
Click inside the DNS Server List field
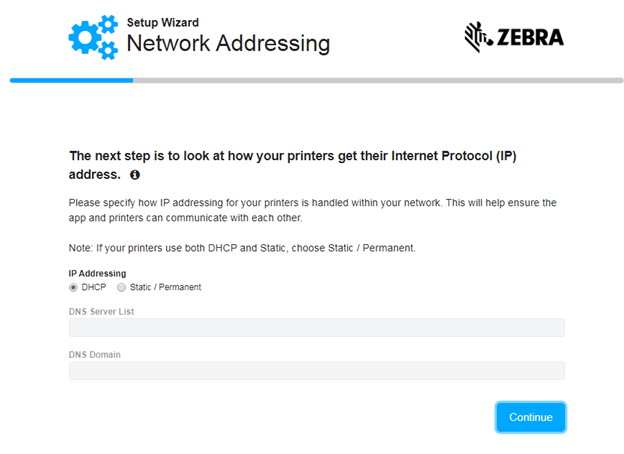point(316,328)
